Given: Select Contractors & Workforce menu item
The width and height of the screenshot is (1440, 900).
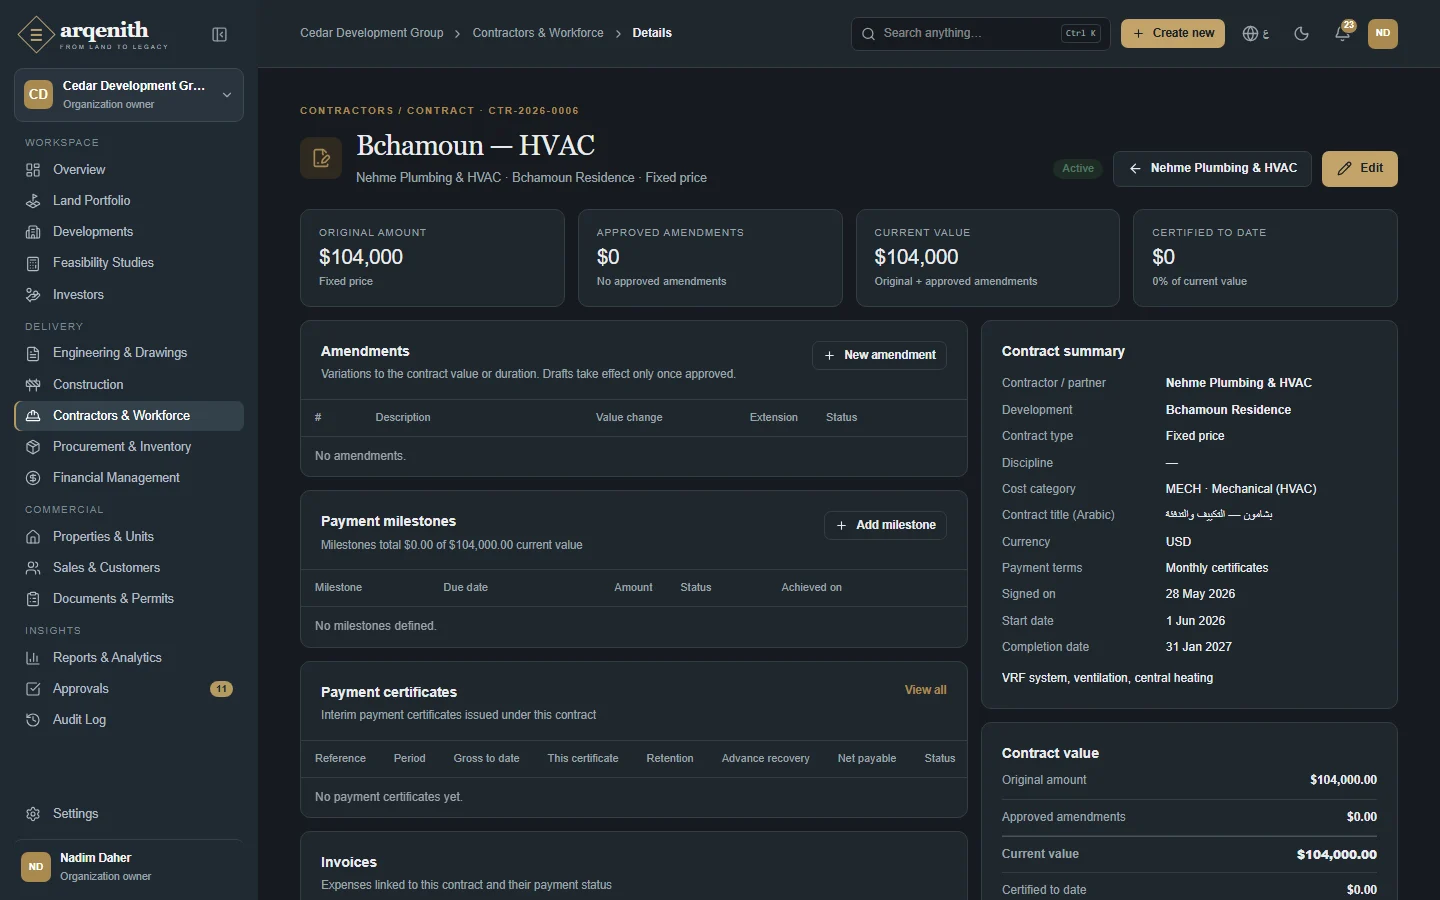Looking at the screenshot, I should click(x=129, y=416).
